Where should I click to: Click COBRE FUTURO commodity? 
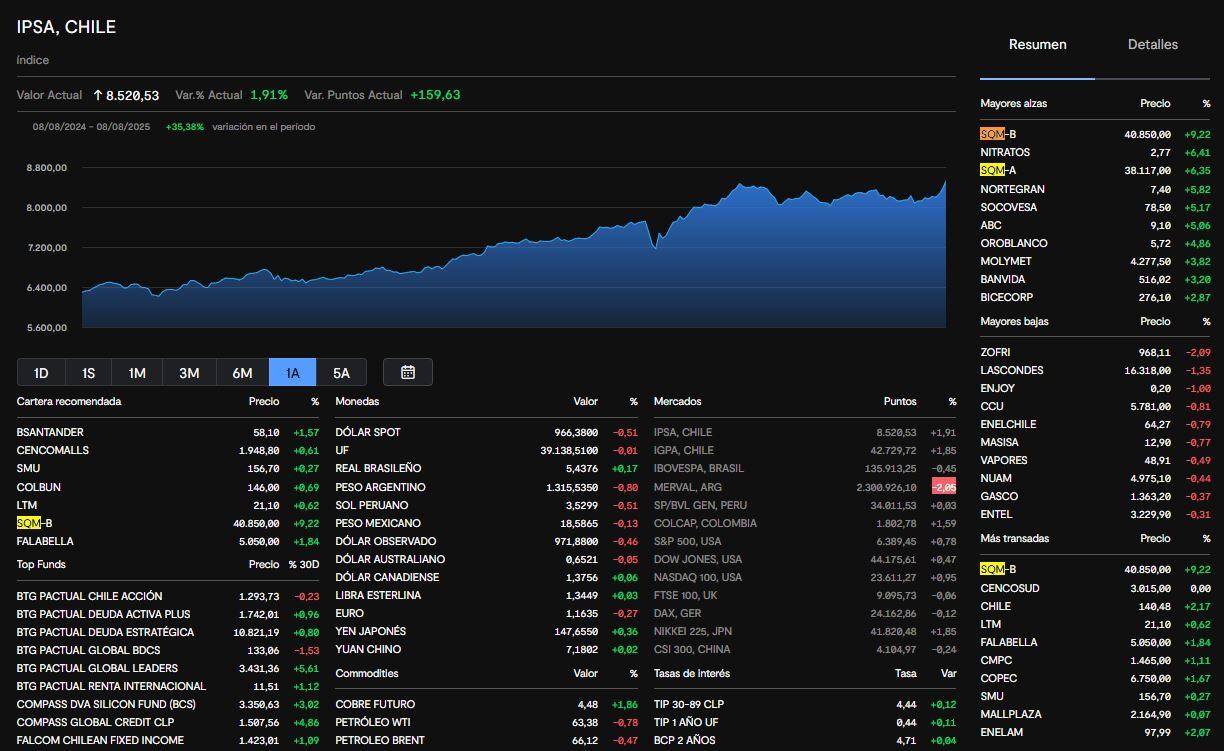click(x=486, y=704)
